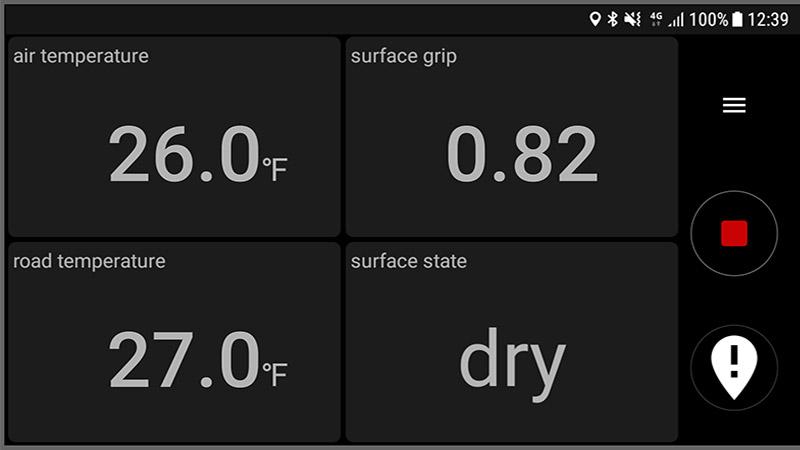This screenshot has height=450, width=800.
Task: Tap the location pin status icon
Action: [x=594, y=19]
